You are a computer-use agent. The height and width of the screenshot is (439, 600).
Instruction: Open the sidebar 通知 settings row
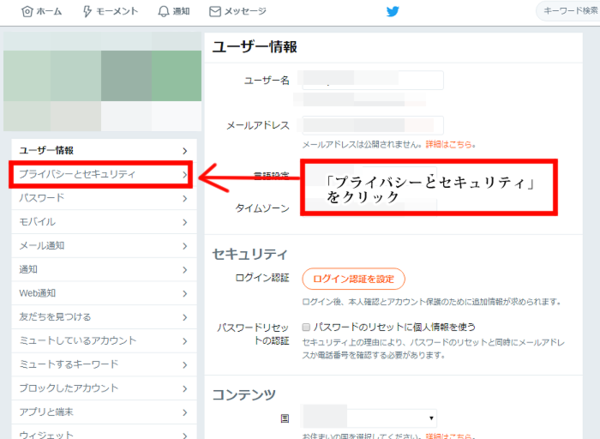tap(104, 269)
